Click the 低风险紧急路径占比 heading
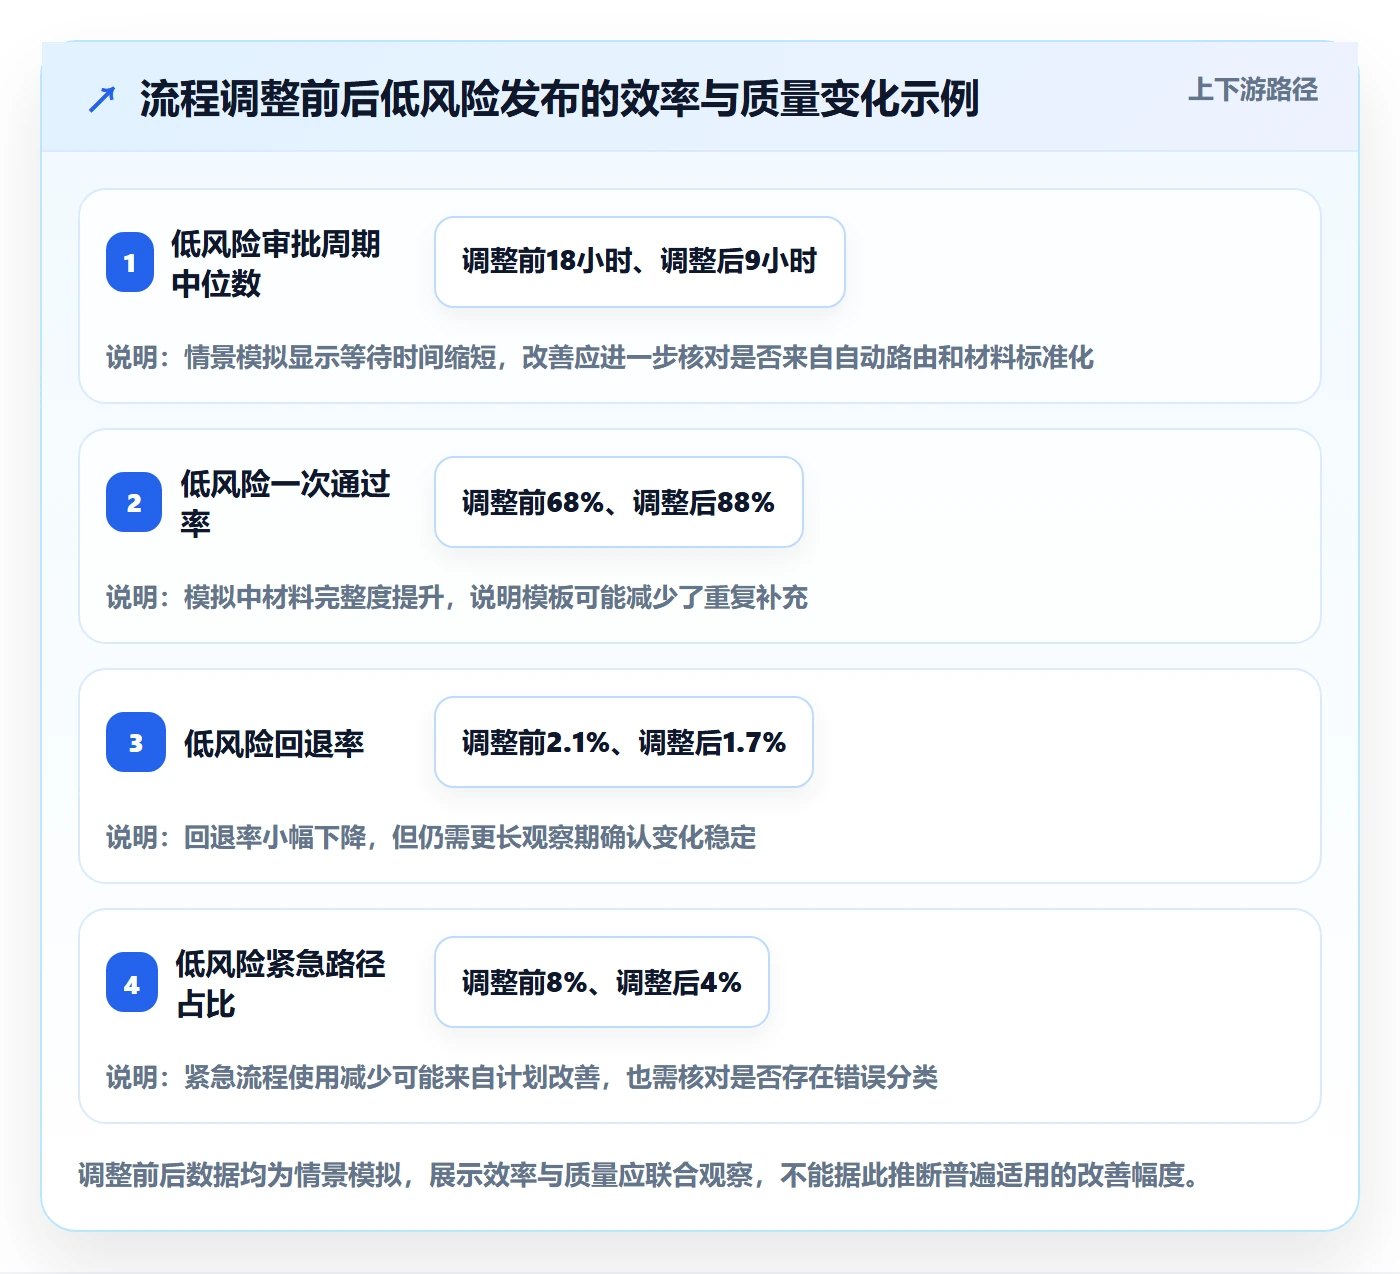 pos(280,983)
